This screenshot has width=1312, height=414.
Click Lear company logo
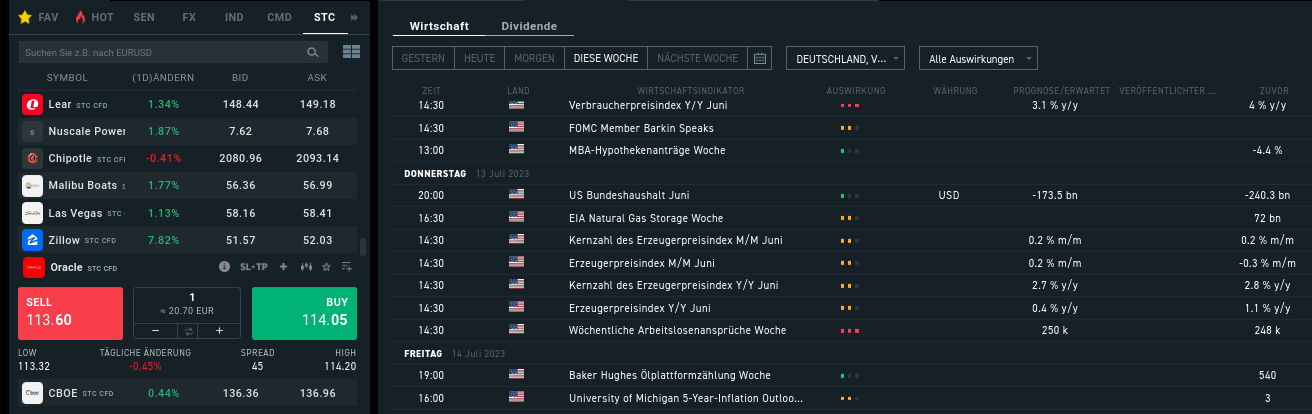32,104
